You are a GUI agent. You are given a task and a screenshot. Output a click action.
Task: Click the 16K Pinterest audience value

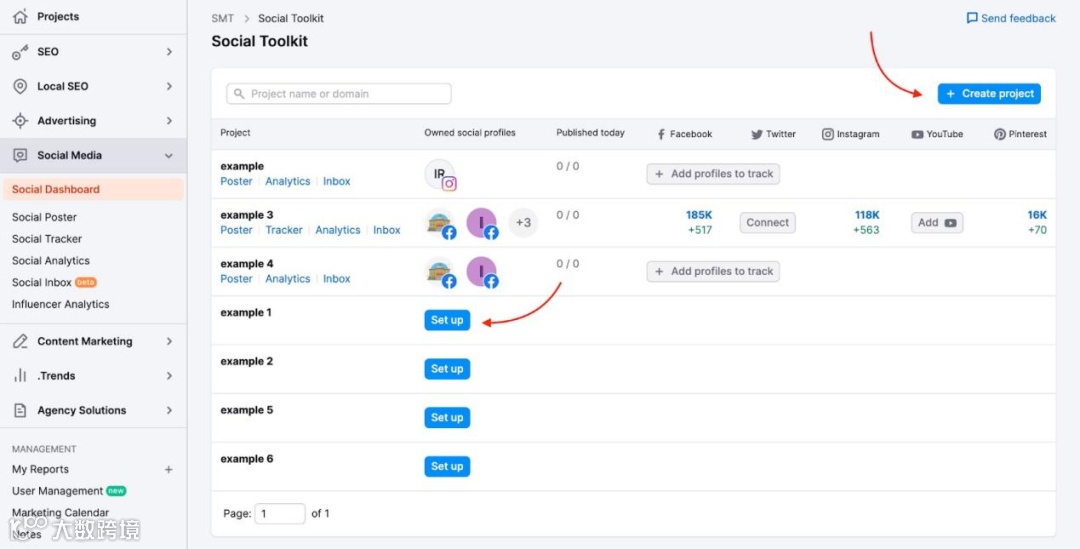(x=1037, y=215)
